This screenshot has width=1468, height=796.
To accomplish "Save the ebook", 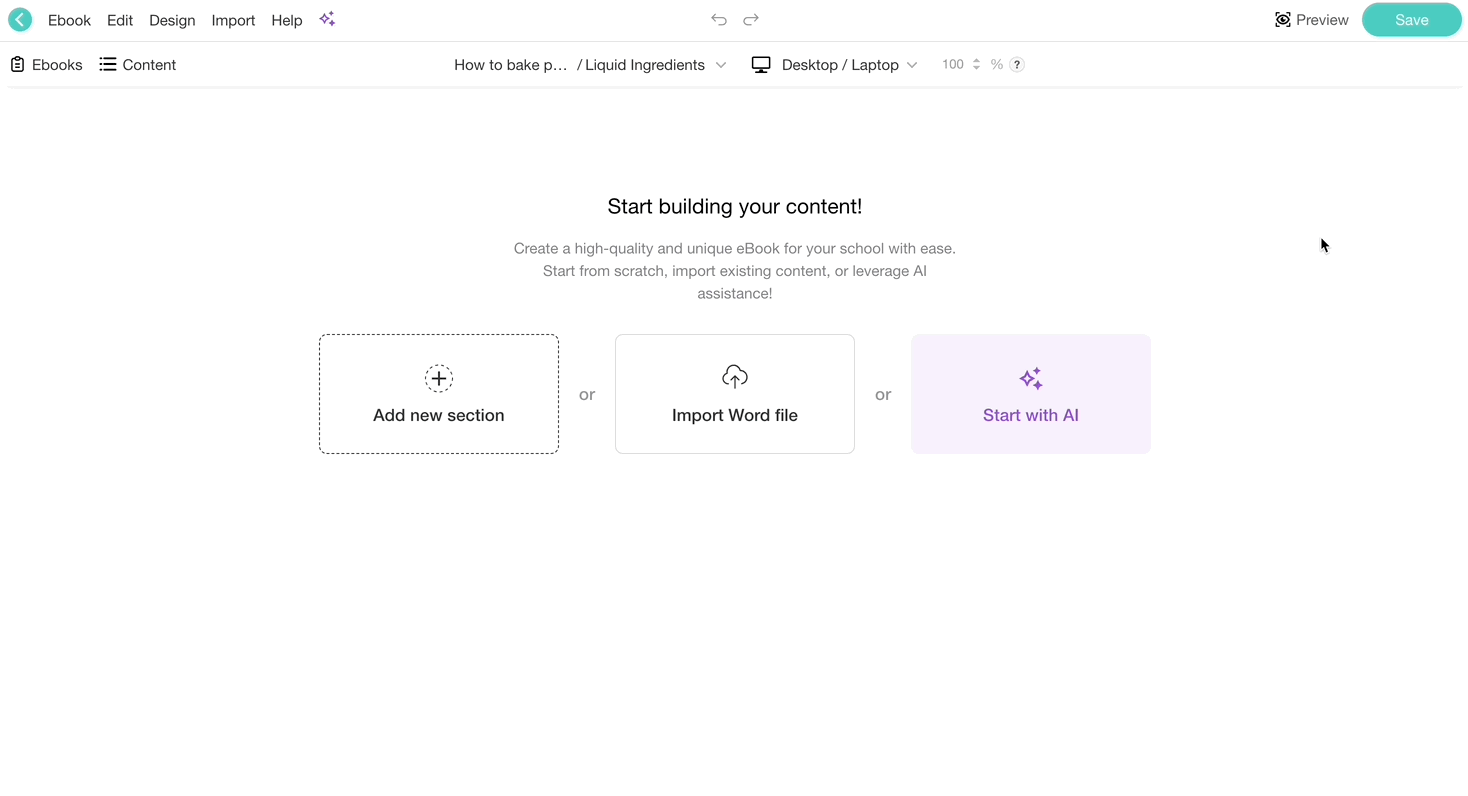I will tap(1411, 20).
